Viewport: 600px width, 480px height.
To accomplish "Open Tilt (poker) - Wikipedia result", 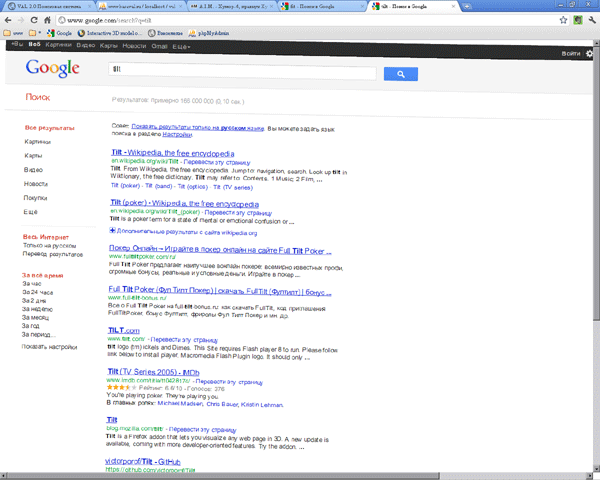I will tap(184, 203).
